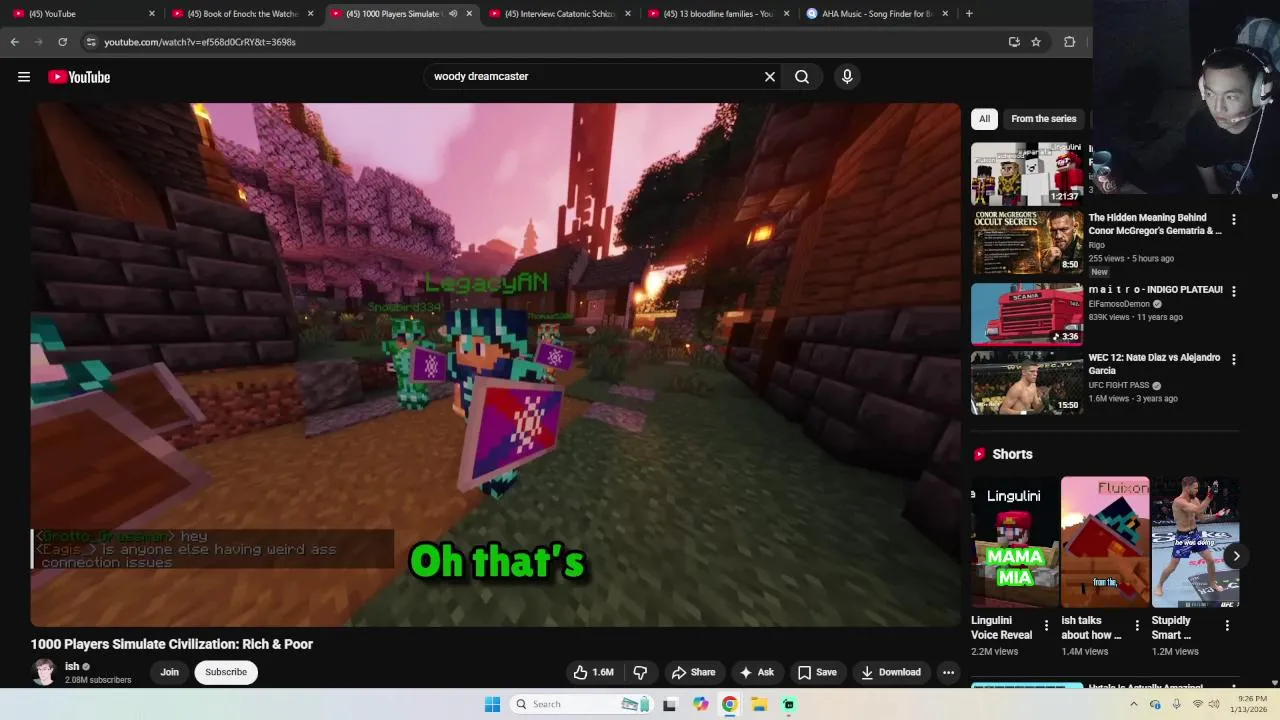The width and height of the screenshot is (1280, 720).
Task: Click the Join button
Action: (x=169, y=672)
